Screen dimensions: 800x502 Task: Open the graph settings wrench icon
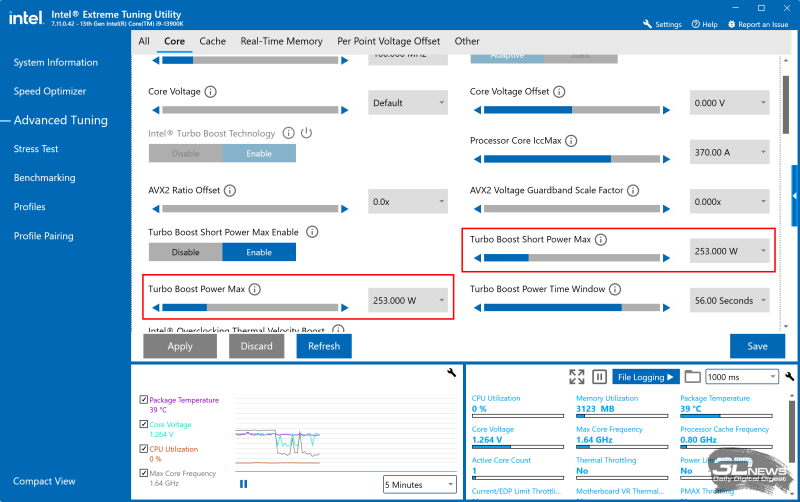(451, 373)
